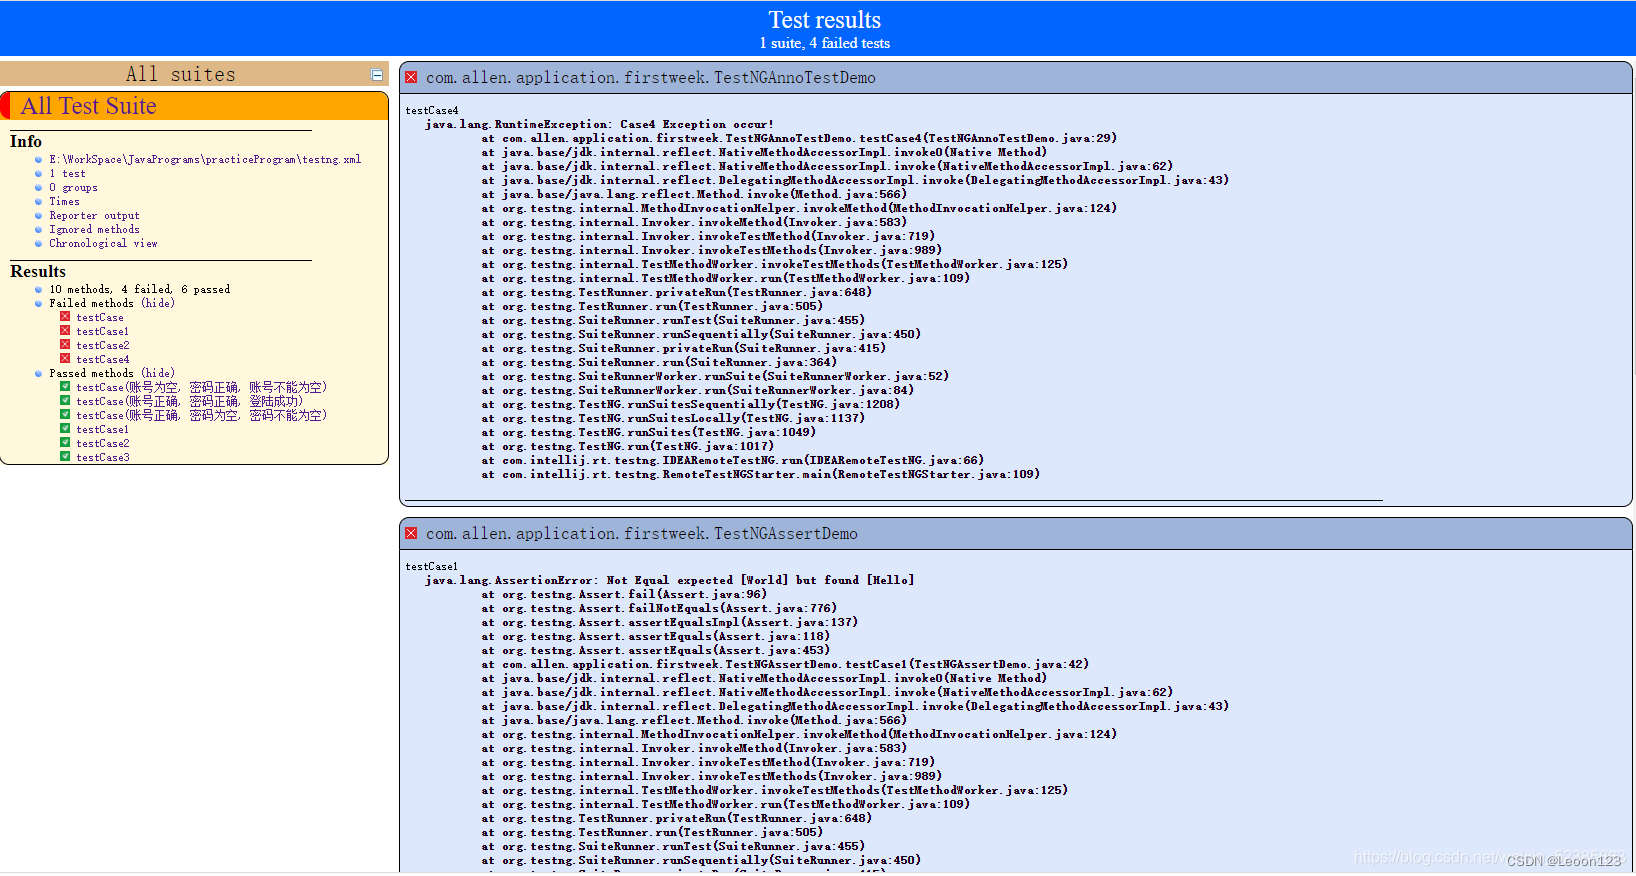Open passed testCase(账号正确, 密码为空, 密码不能为空) link
This screenshot has width=1636, height=876.
pos(201,415)
